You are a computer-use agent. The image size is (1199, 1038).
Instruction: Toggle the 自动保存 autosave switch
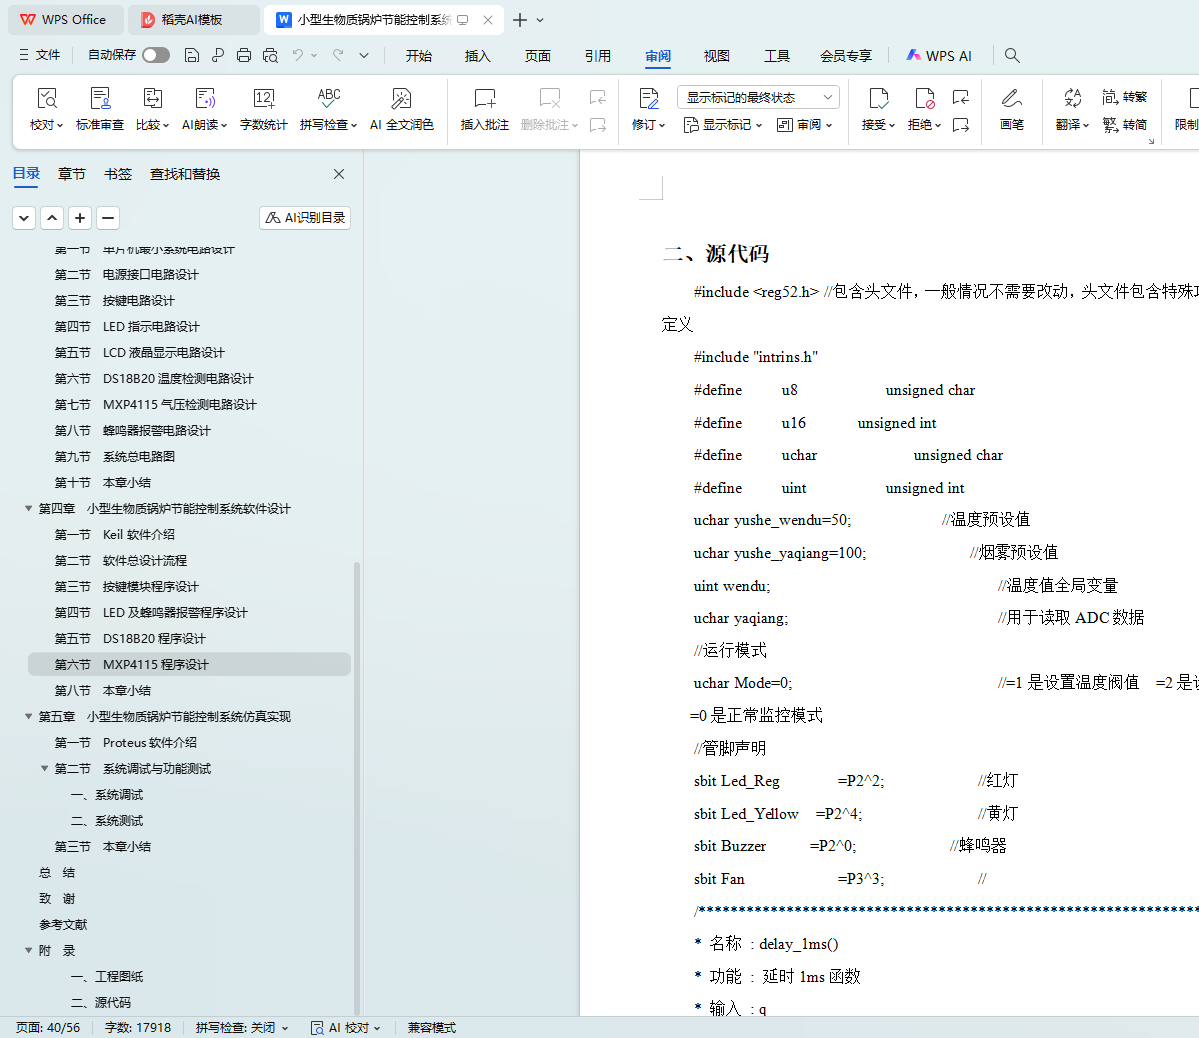pyautogui.click(x=155, y=55)
